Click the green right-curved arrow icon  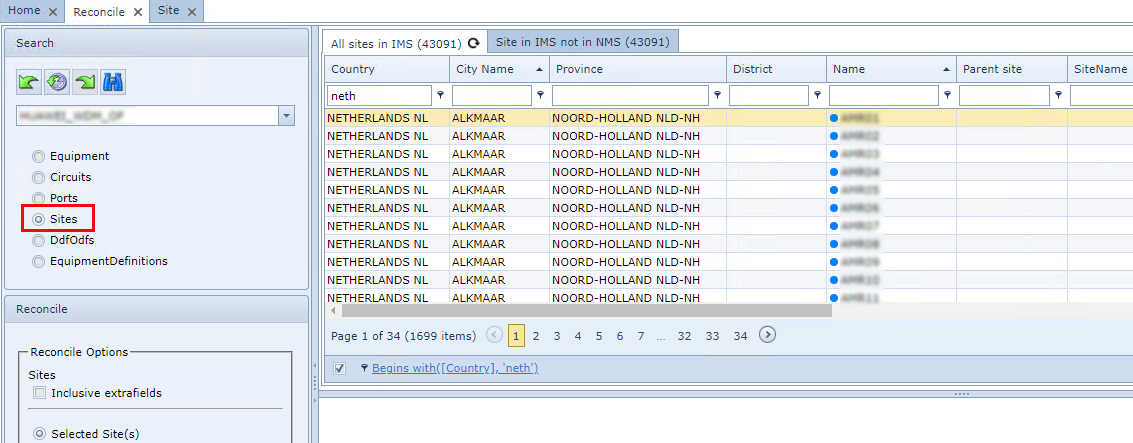tap(85, 82)
